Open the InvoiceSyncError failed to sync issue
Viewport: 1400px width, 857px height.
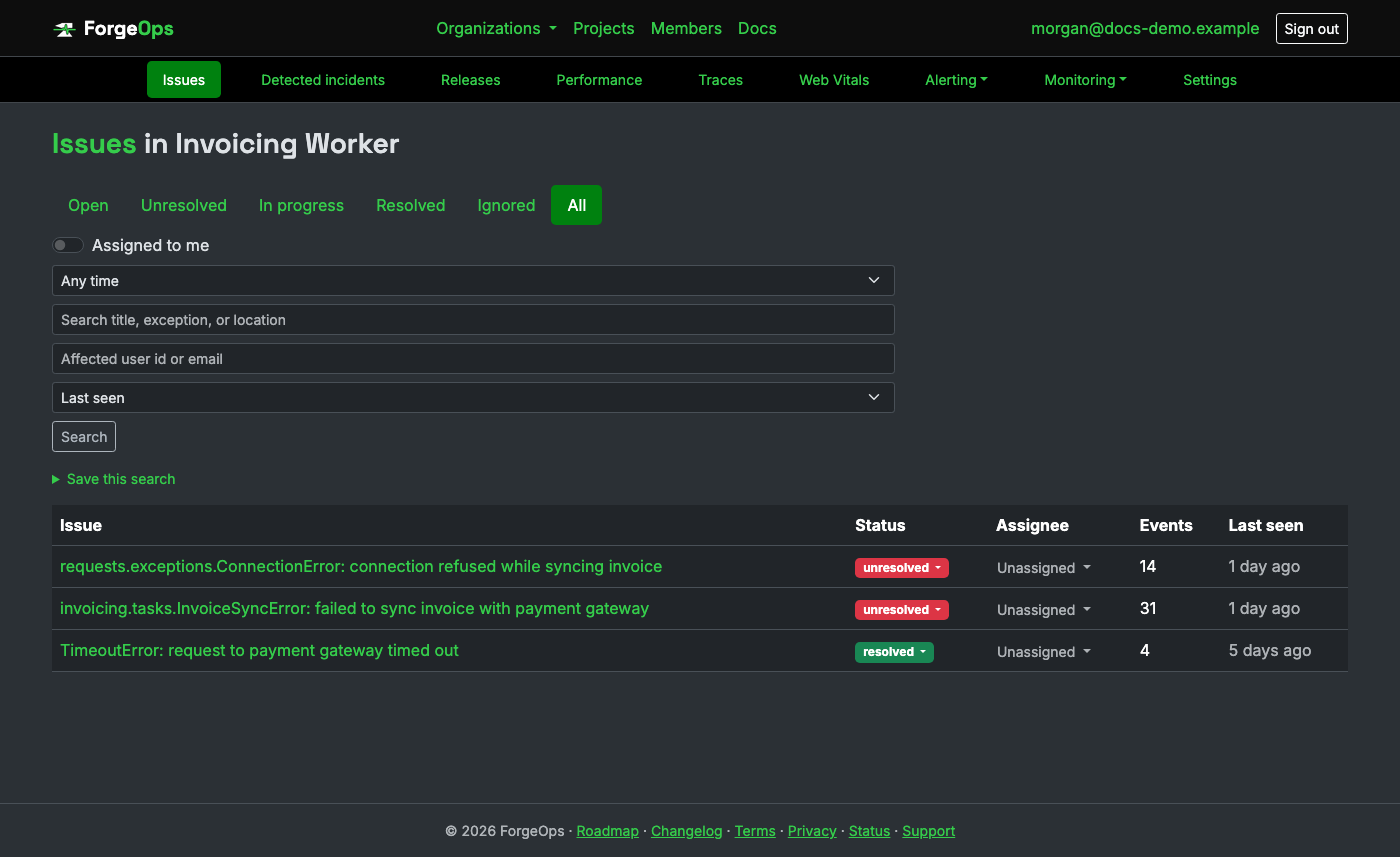coord(354,609)
